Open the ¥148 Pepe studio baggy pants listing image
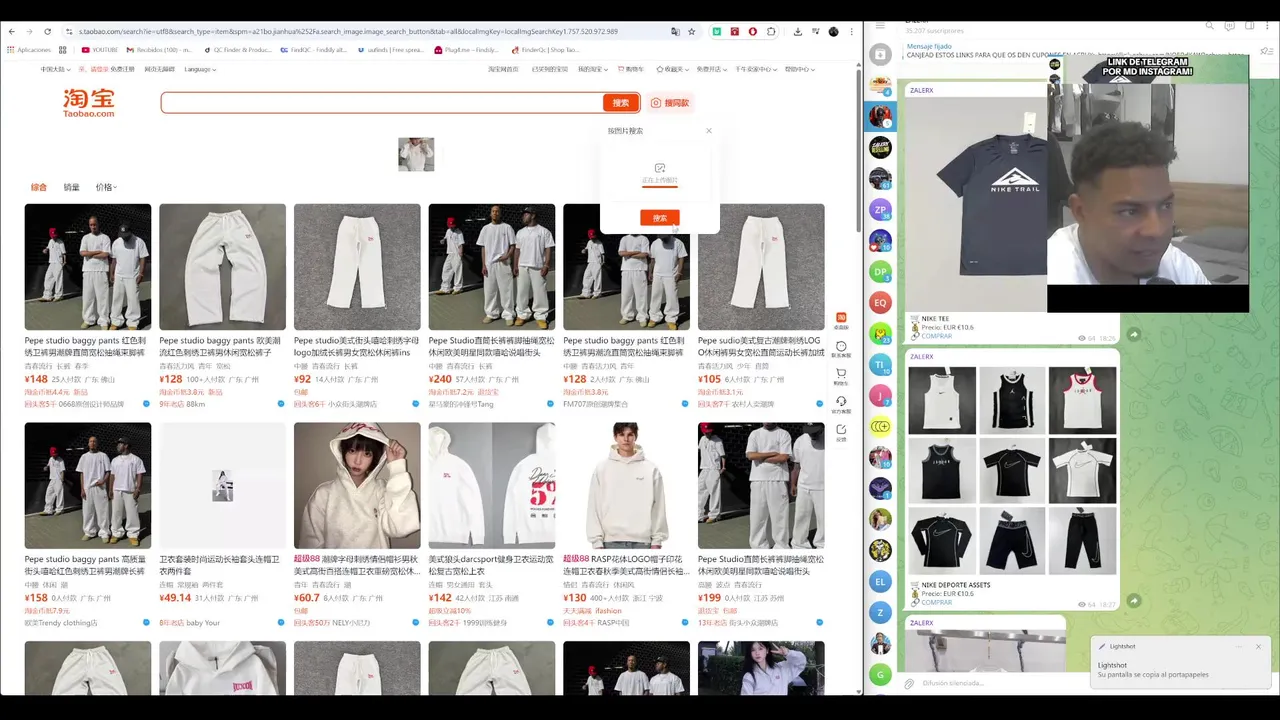The height and width of the screenshot is (720, 1280). (88, 267)
